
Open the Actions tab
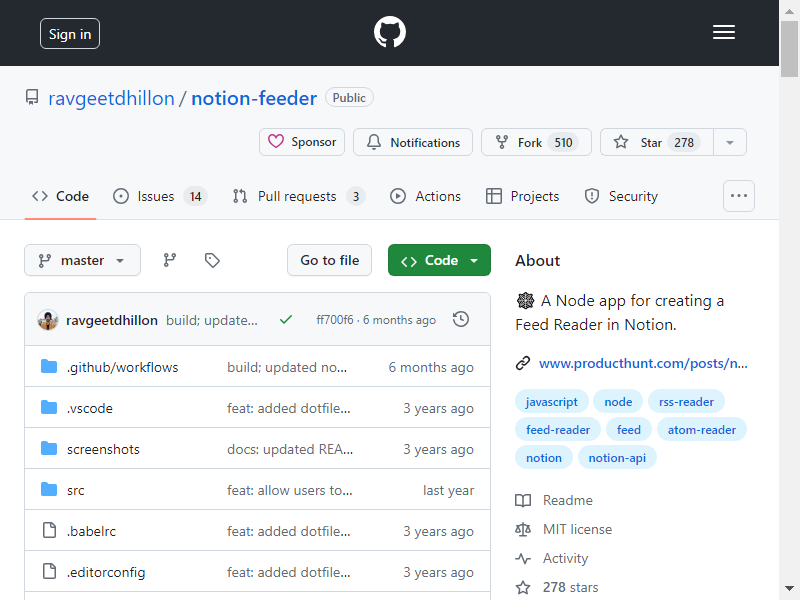(426, 196)
